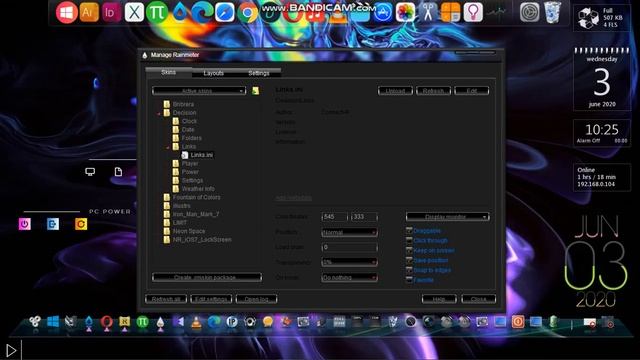Click Create .rmskin package button
Viewport: 640px width, 360px height.
point(207,277)
